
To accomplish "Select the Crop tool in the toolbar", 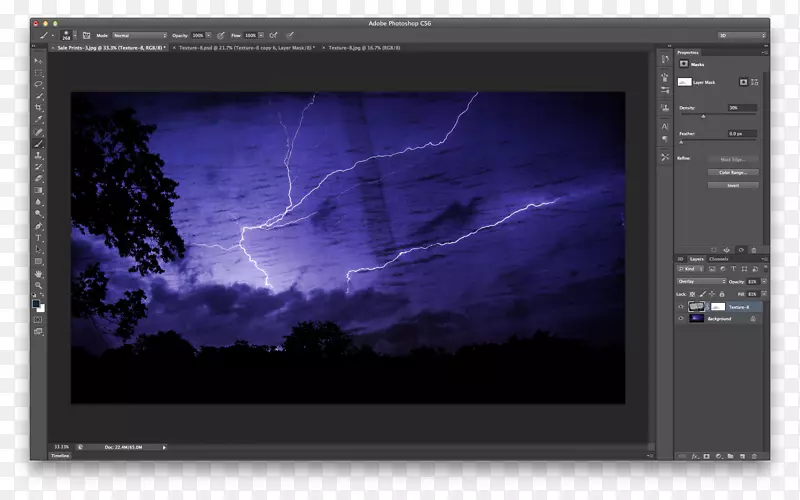I will click(x=39, y=107).
